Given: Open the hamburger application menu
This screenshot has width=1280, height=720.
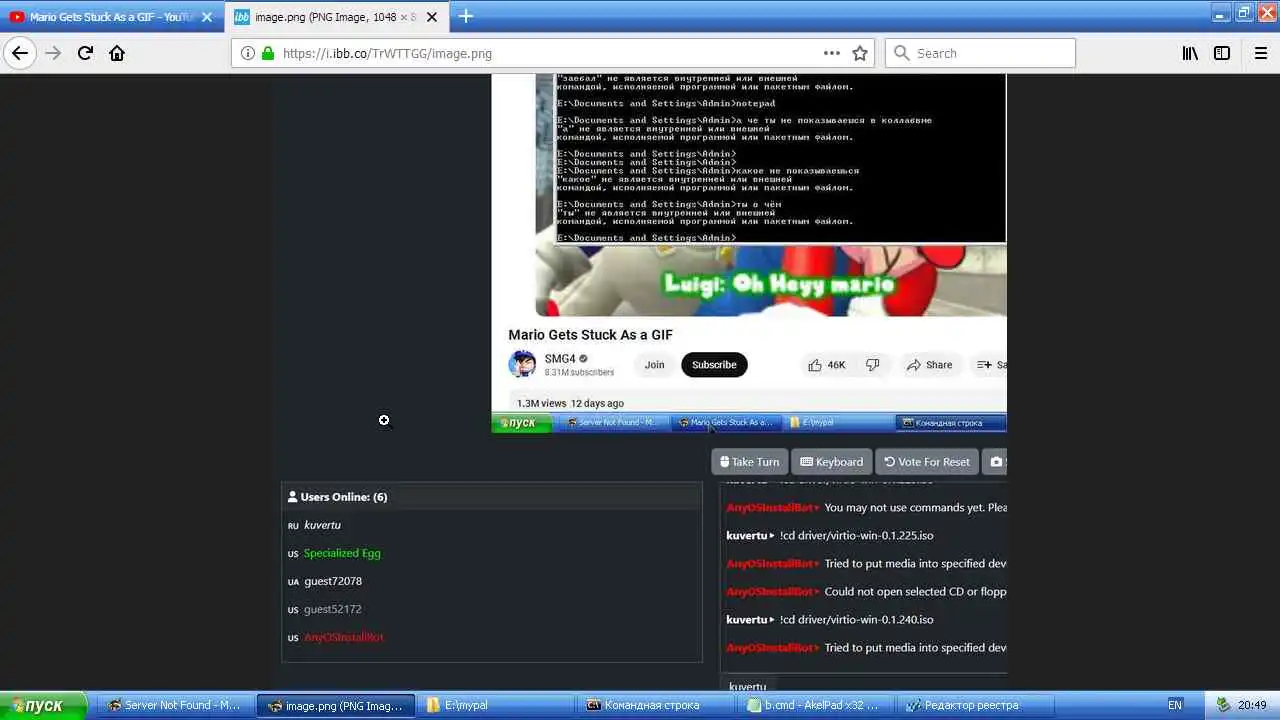Looking at the screenshot, I should pos(1260,53).
